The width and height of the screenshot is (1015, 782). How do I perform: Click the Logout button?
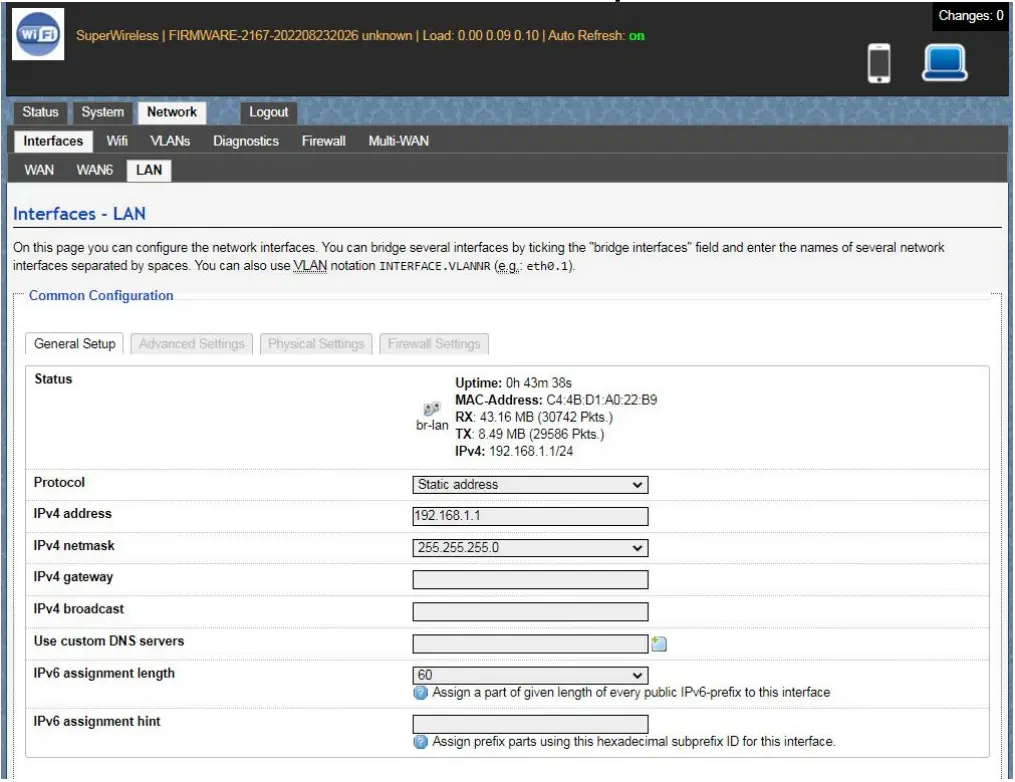[268, 113]
